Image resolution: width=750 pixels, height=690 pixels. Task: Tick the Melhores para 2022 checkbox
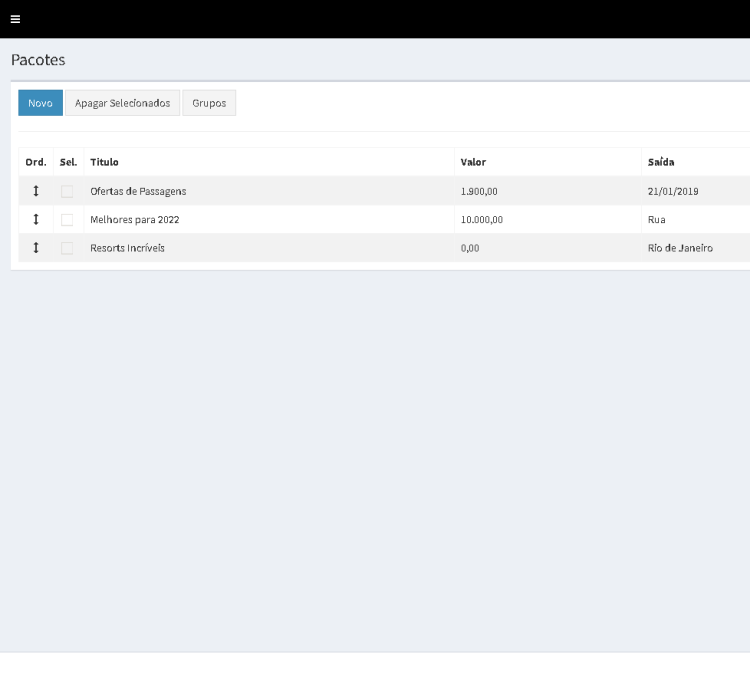(x=67, y=219)
